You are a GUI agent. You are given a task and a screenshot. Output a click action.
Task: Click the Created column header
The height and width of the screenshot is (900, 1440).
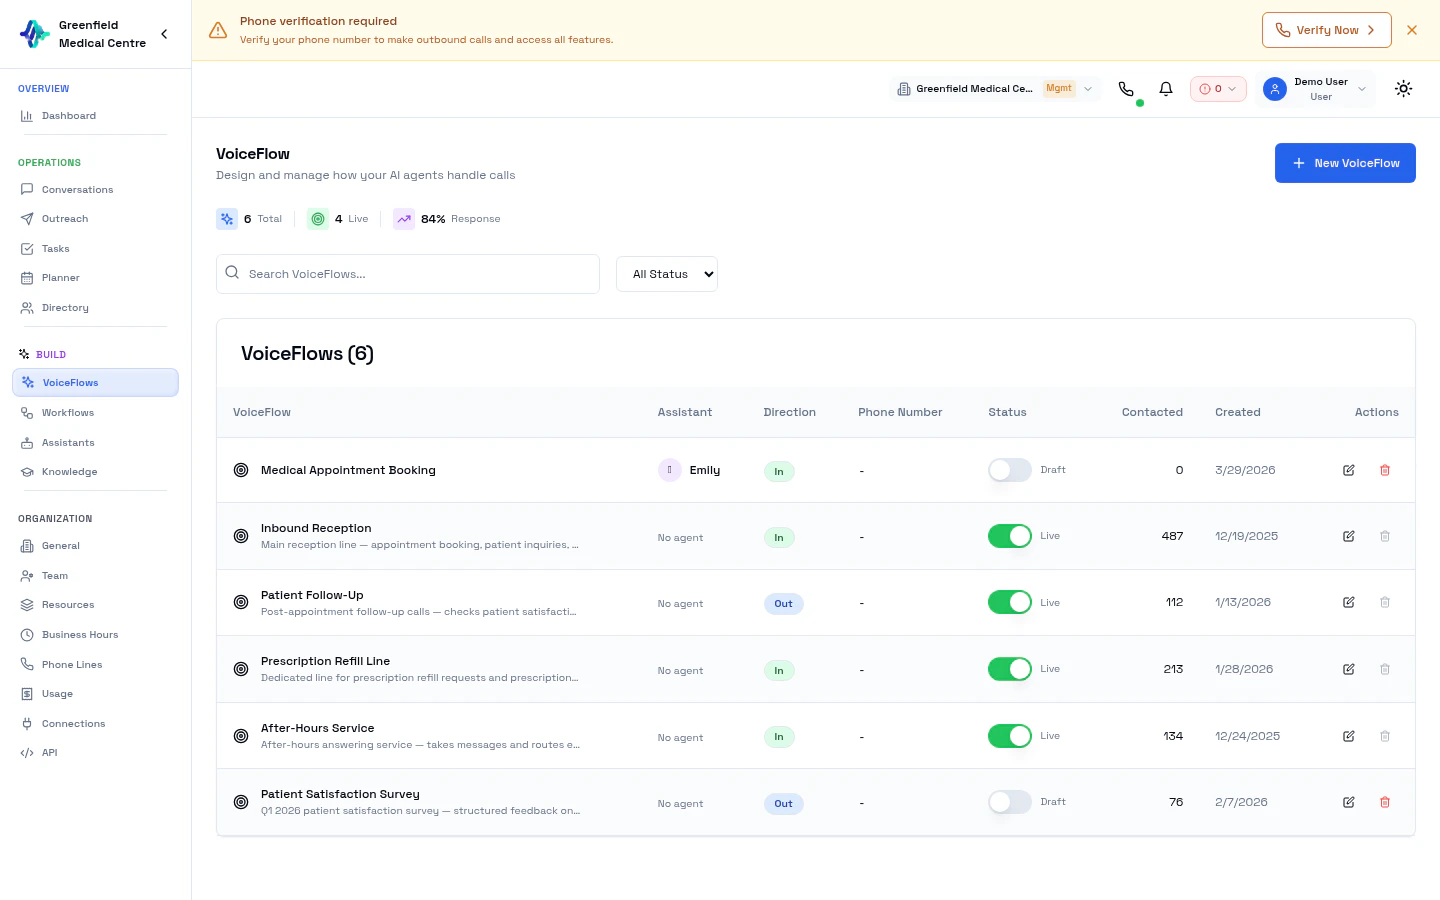click(x=1237, y=412)
